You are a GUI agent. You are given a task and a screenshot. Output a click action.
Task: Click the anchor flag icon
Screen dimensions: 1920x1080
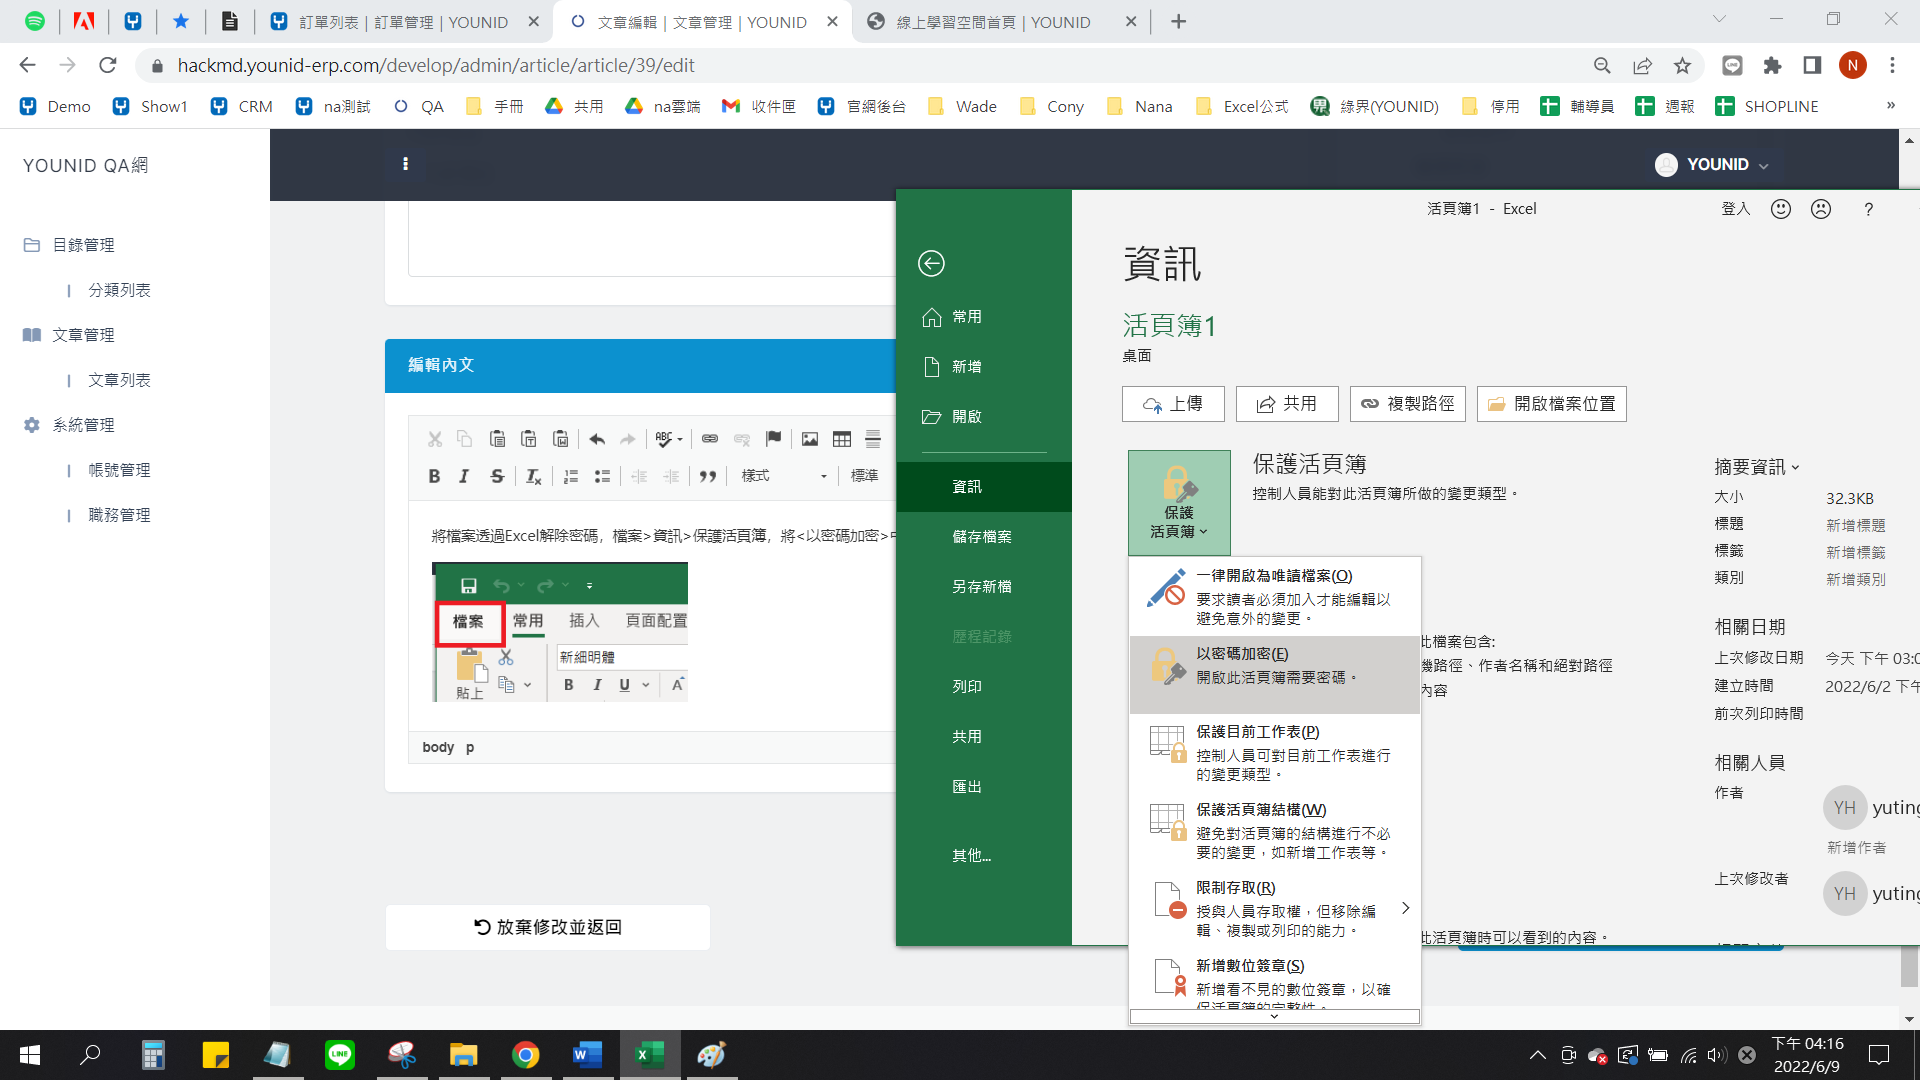773,439
